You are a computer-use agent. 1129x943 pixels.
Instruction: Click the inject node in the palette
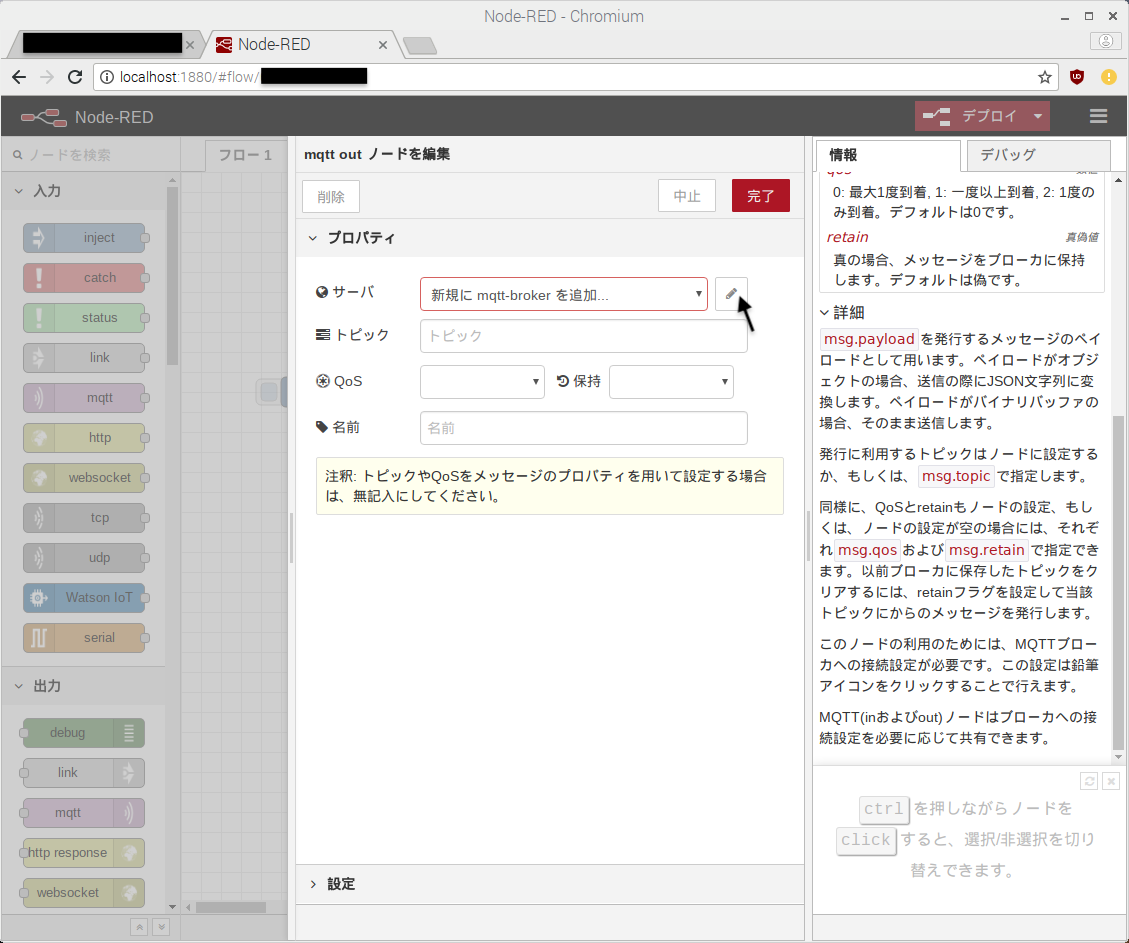click(84, 238)
